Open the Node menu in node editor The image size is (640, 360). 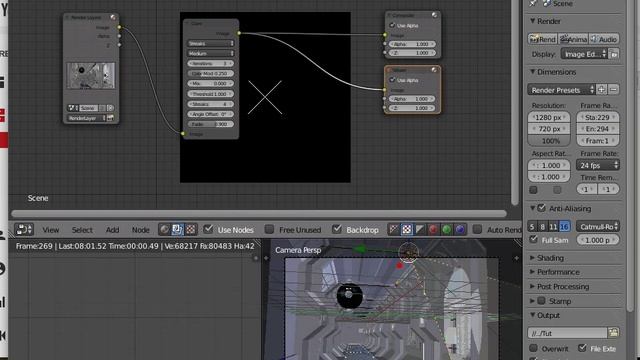pos(140,230)
